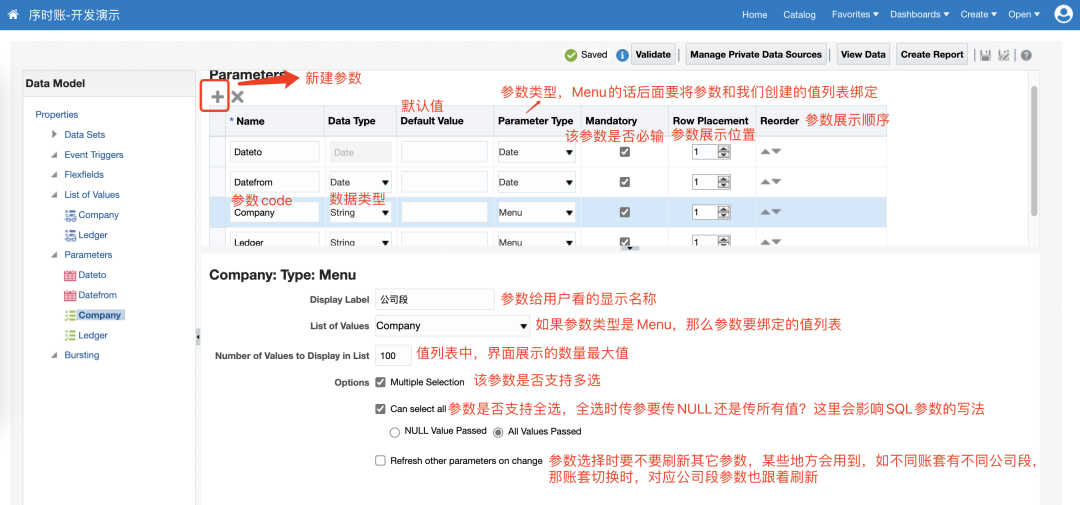This screenshot has height=505, width=1080.
Task: Click Default Value field for Datefrom
Action: tap(444, 183)
